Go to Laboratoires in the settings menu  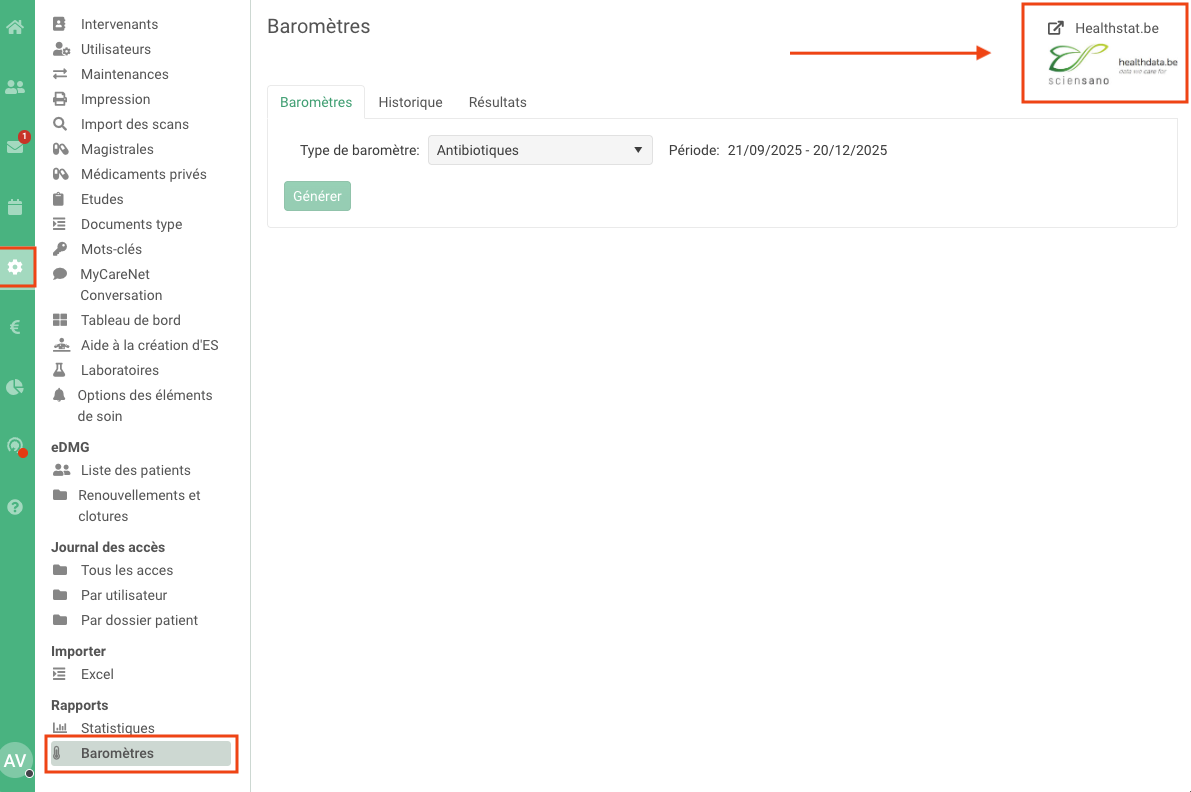(119, 370)
